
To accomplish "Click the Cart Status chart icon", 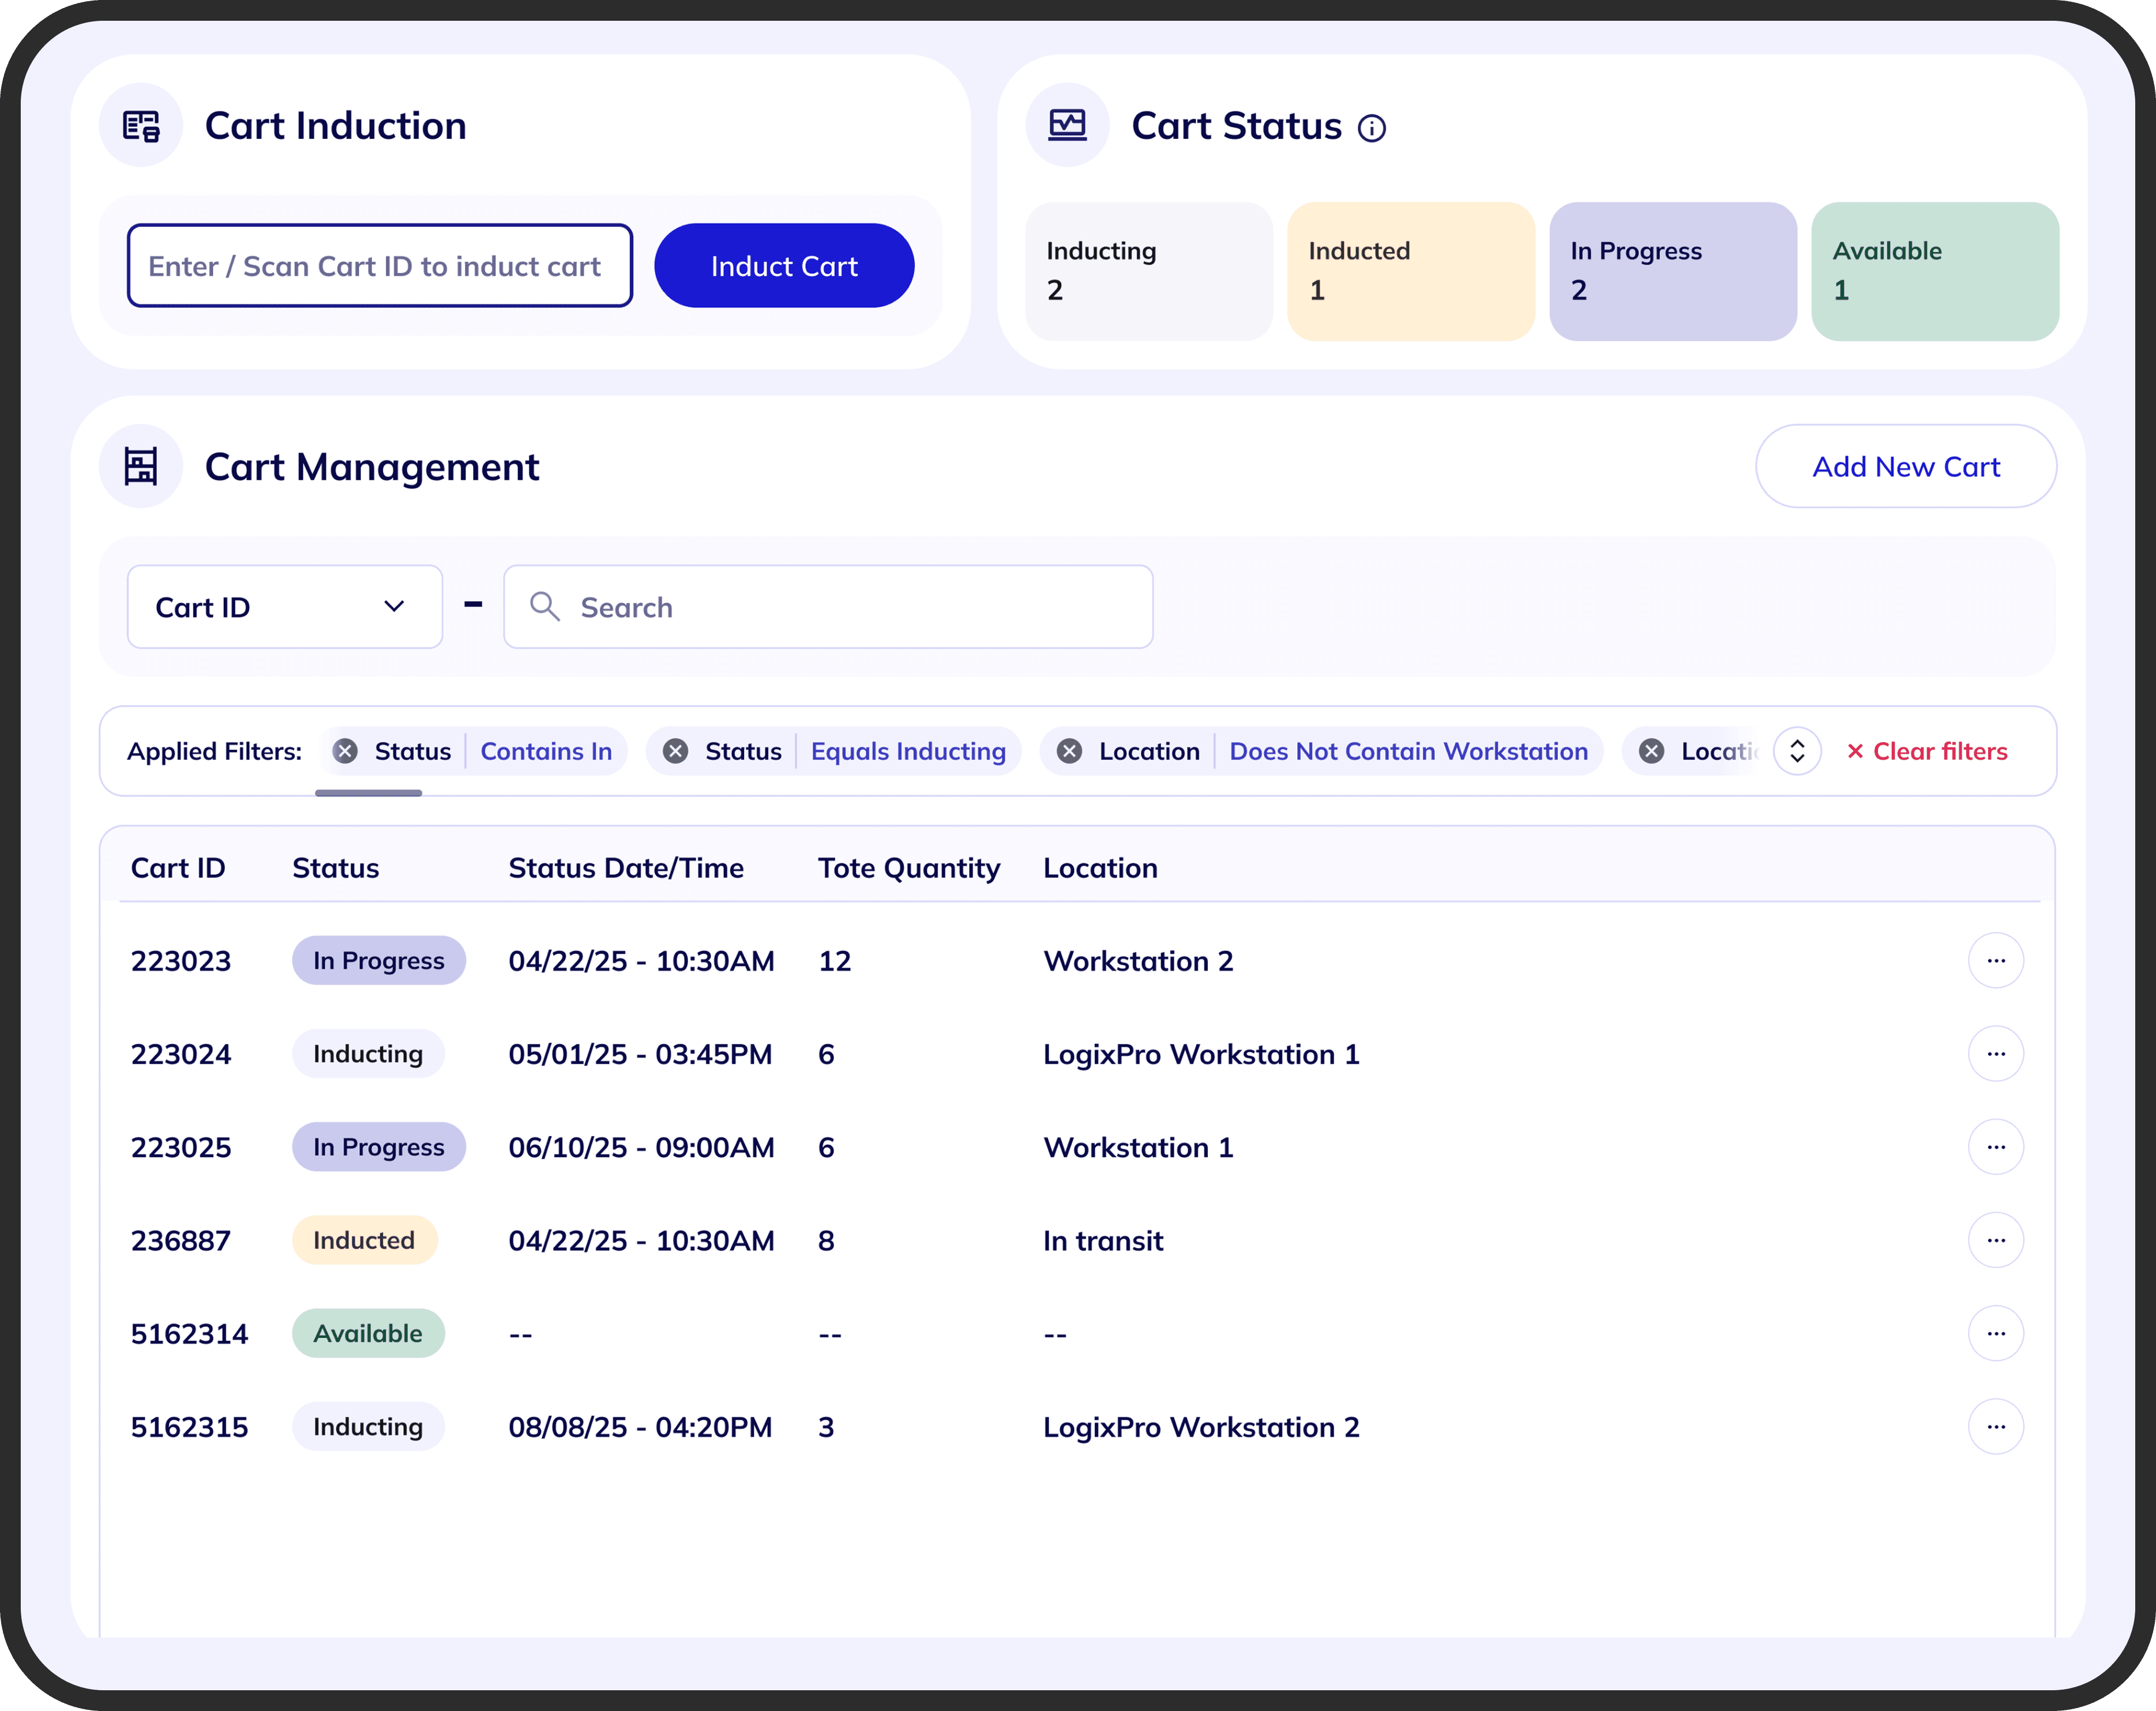I will [1067, 126].
